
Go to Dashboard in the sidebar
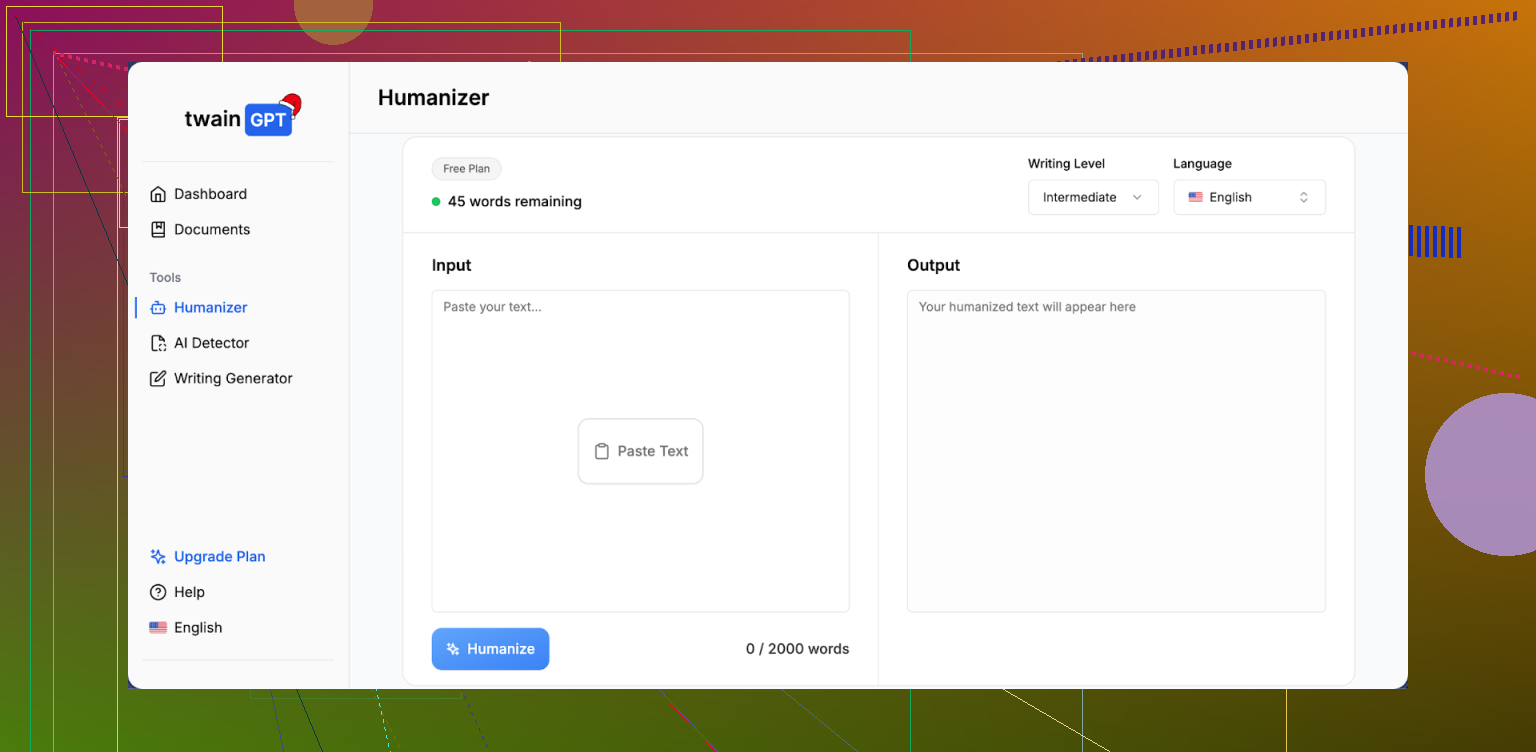click(x=210, y=194)
